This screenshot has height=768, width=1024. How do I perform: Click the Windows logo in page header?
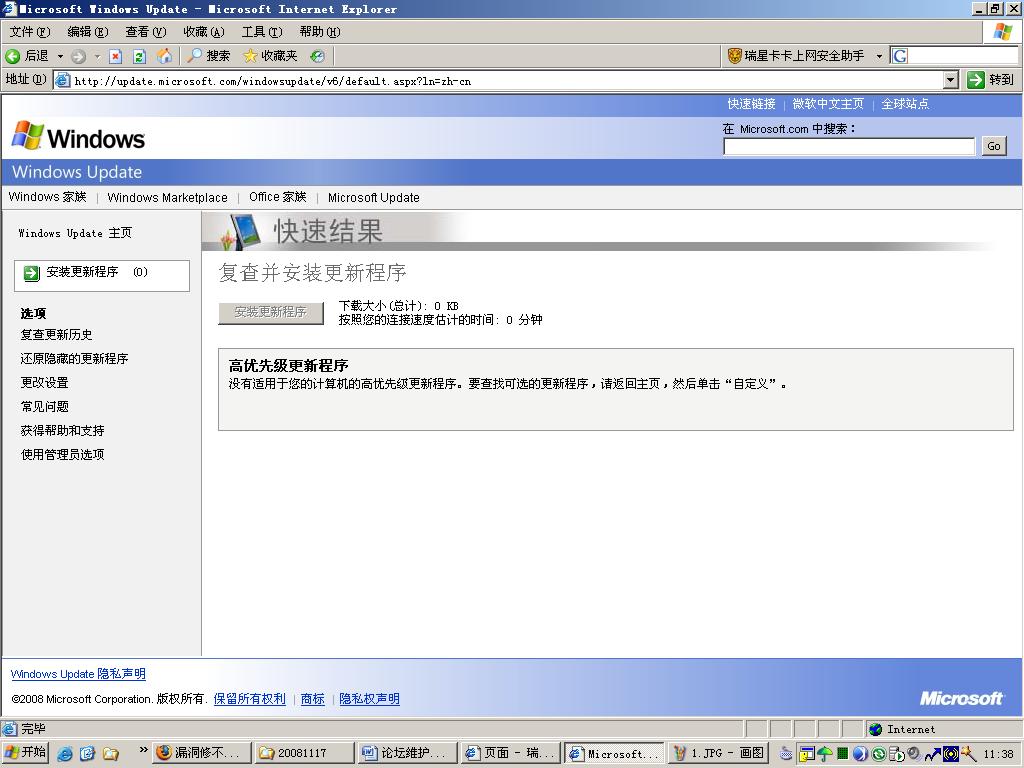[x=78, y=136]
